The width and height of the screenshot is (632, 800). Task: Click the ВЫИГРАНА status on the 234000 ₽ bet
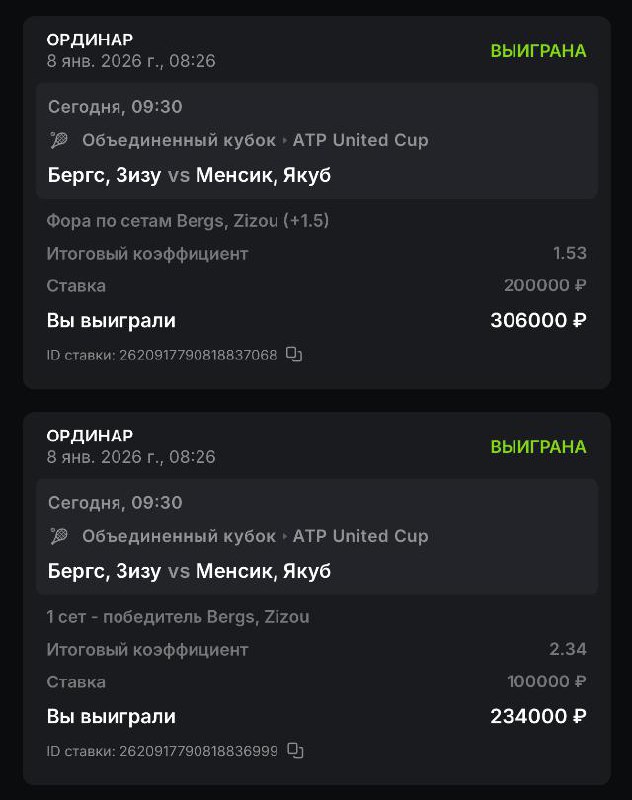pos(538,446)
